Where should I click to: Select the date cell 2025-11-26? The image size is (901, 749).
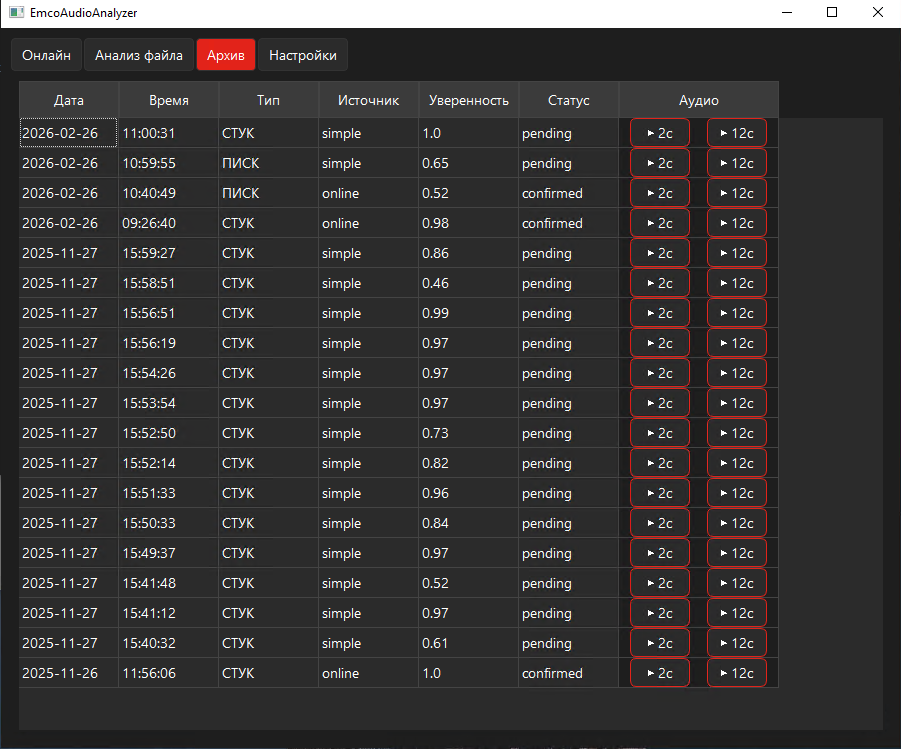[x=69, y=673]
